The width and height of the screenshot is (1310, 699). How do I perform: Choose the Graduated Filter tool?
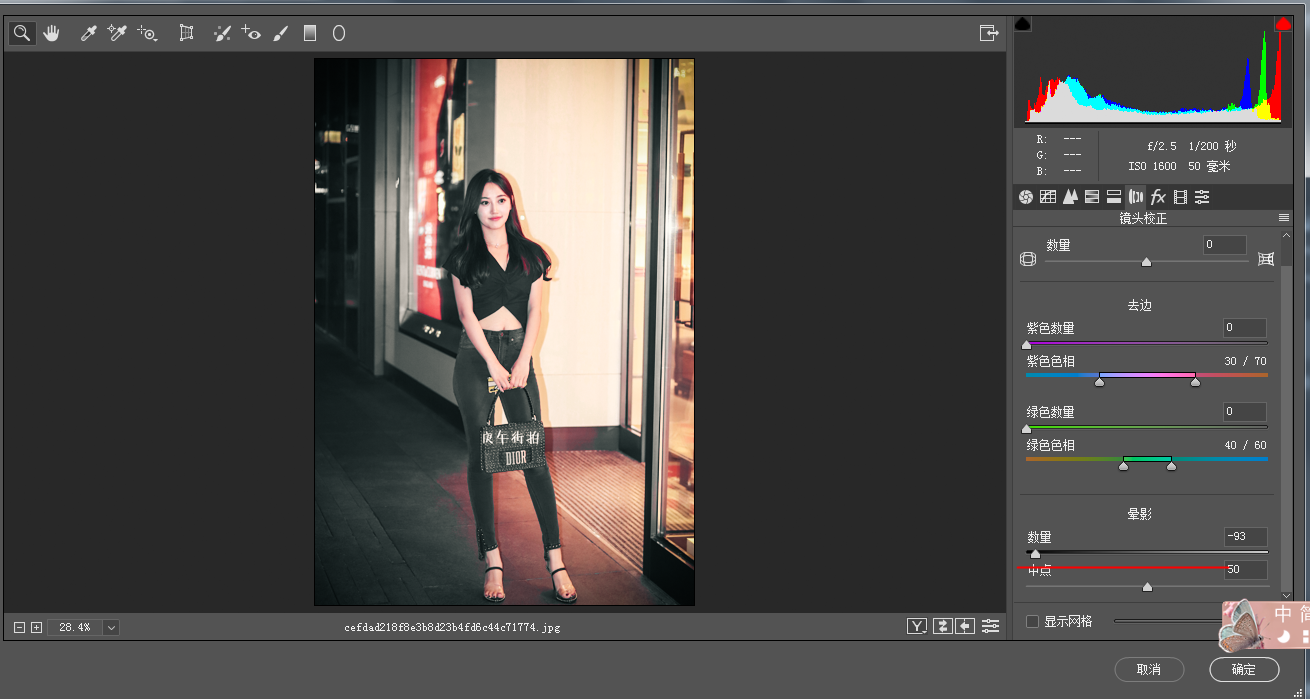click(x=310, y=34)
